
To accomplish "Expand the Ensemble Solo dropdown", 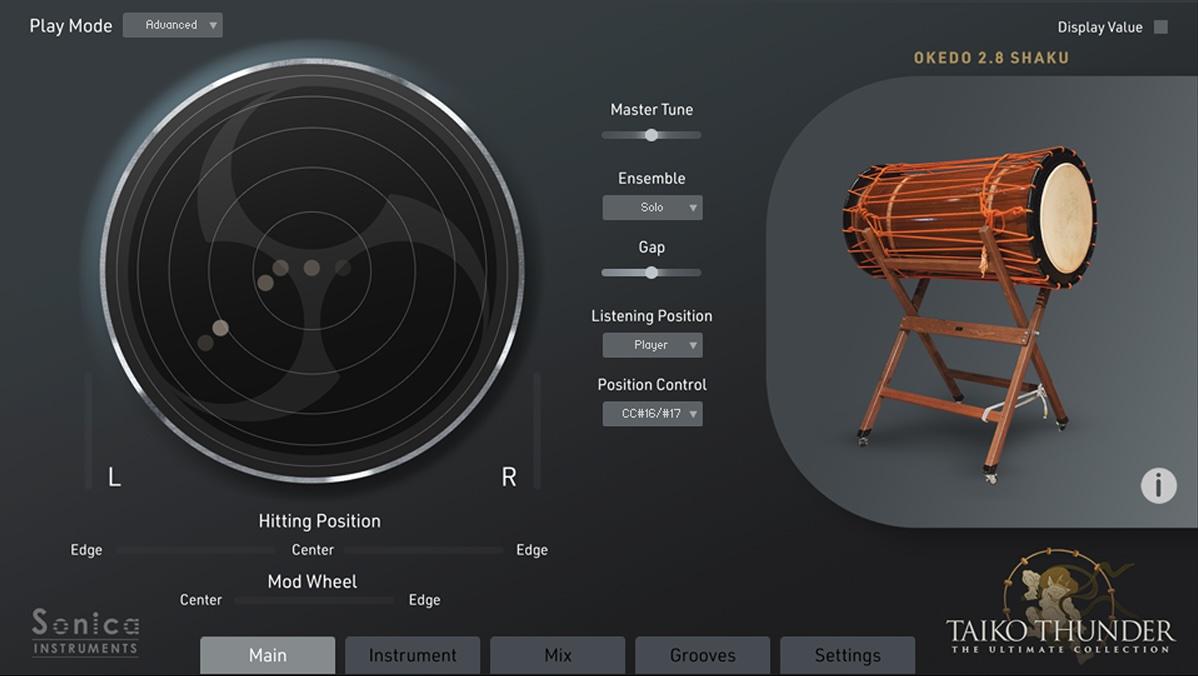I will coord(652,208).
